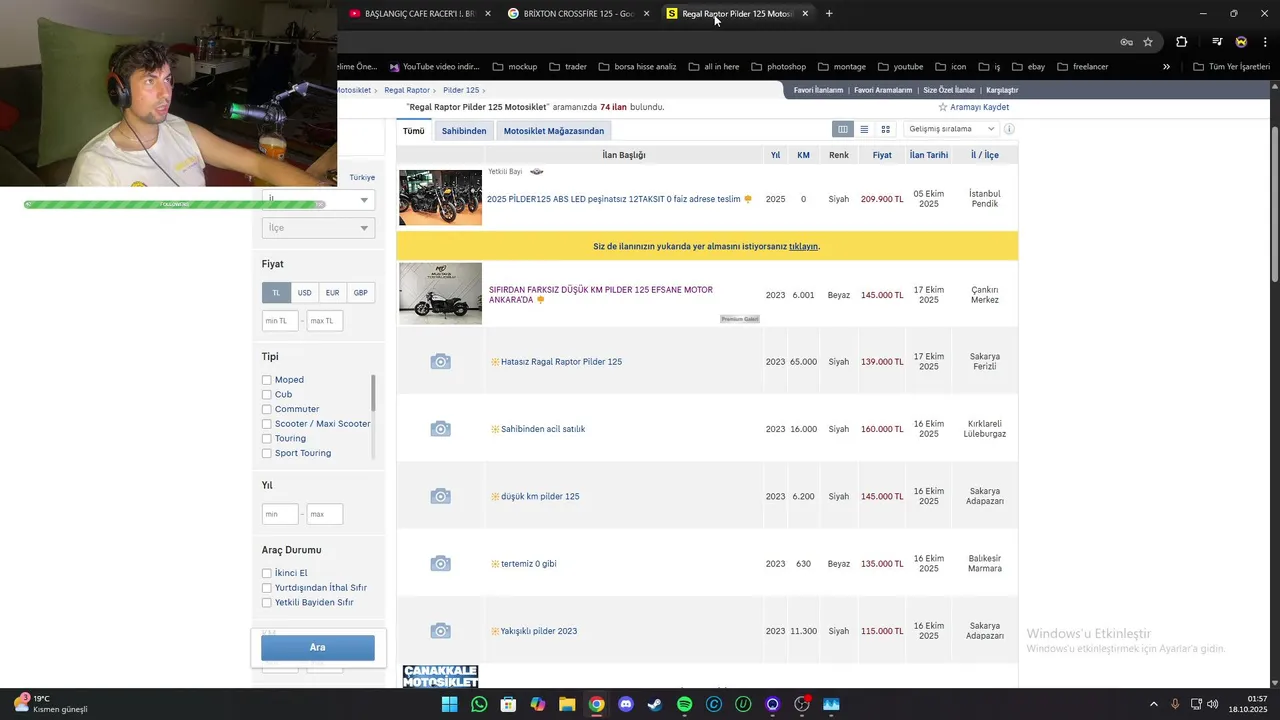Switch to gallery grid view icon
Image resolution: width=1280 pixels, height=720 pixels.
click(x=885, y=129)
